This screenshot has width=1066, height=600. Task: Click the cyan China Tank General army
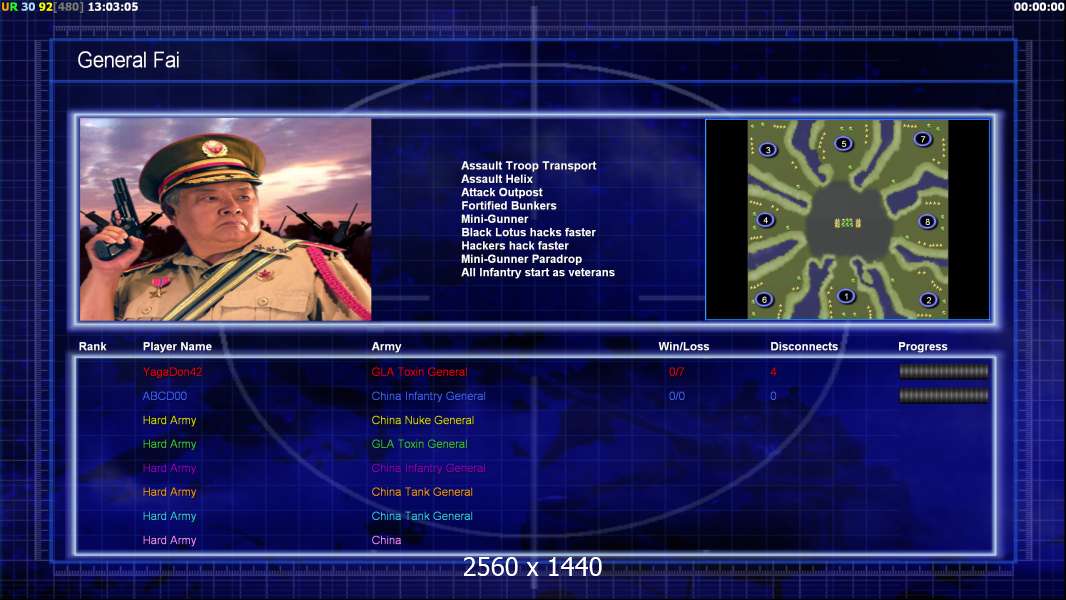point(422,516)
